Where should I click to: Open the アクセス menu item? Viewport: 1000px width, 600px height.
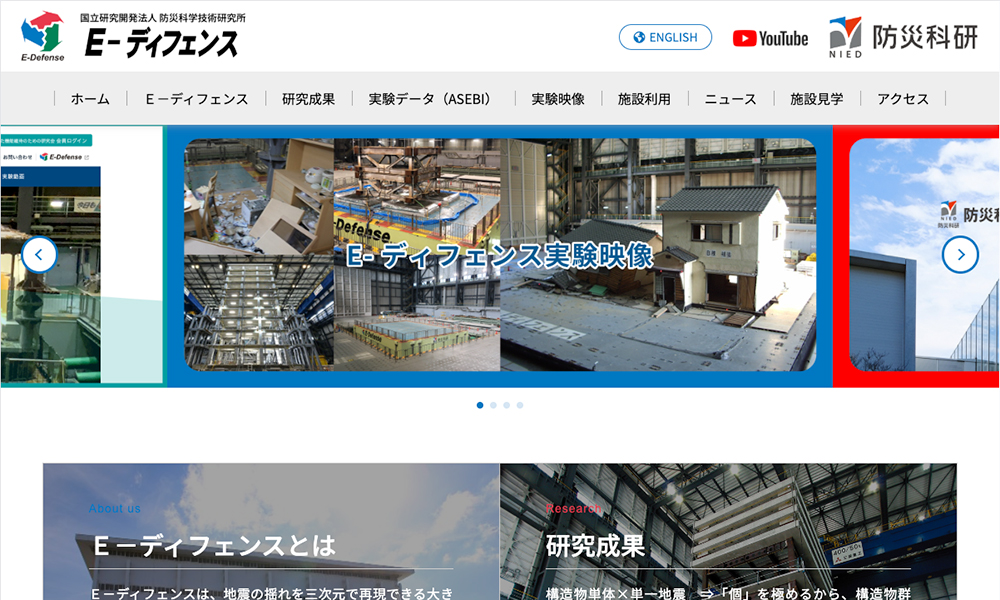(903, 99)
